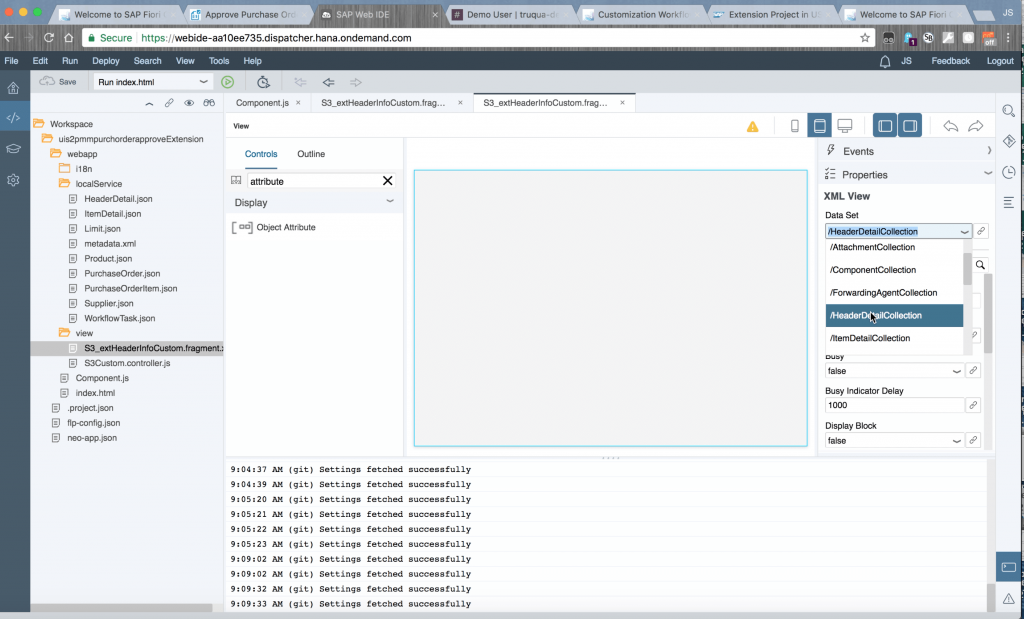
Task: Toggle hidden files eye icon
Action: click(189, 103)
